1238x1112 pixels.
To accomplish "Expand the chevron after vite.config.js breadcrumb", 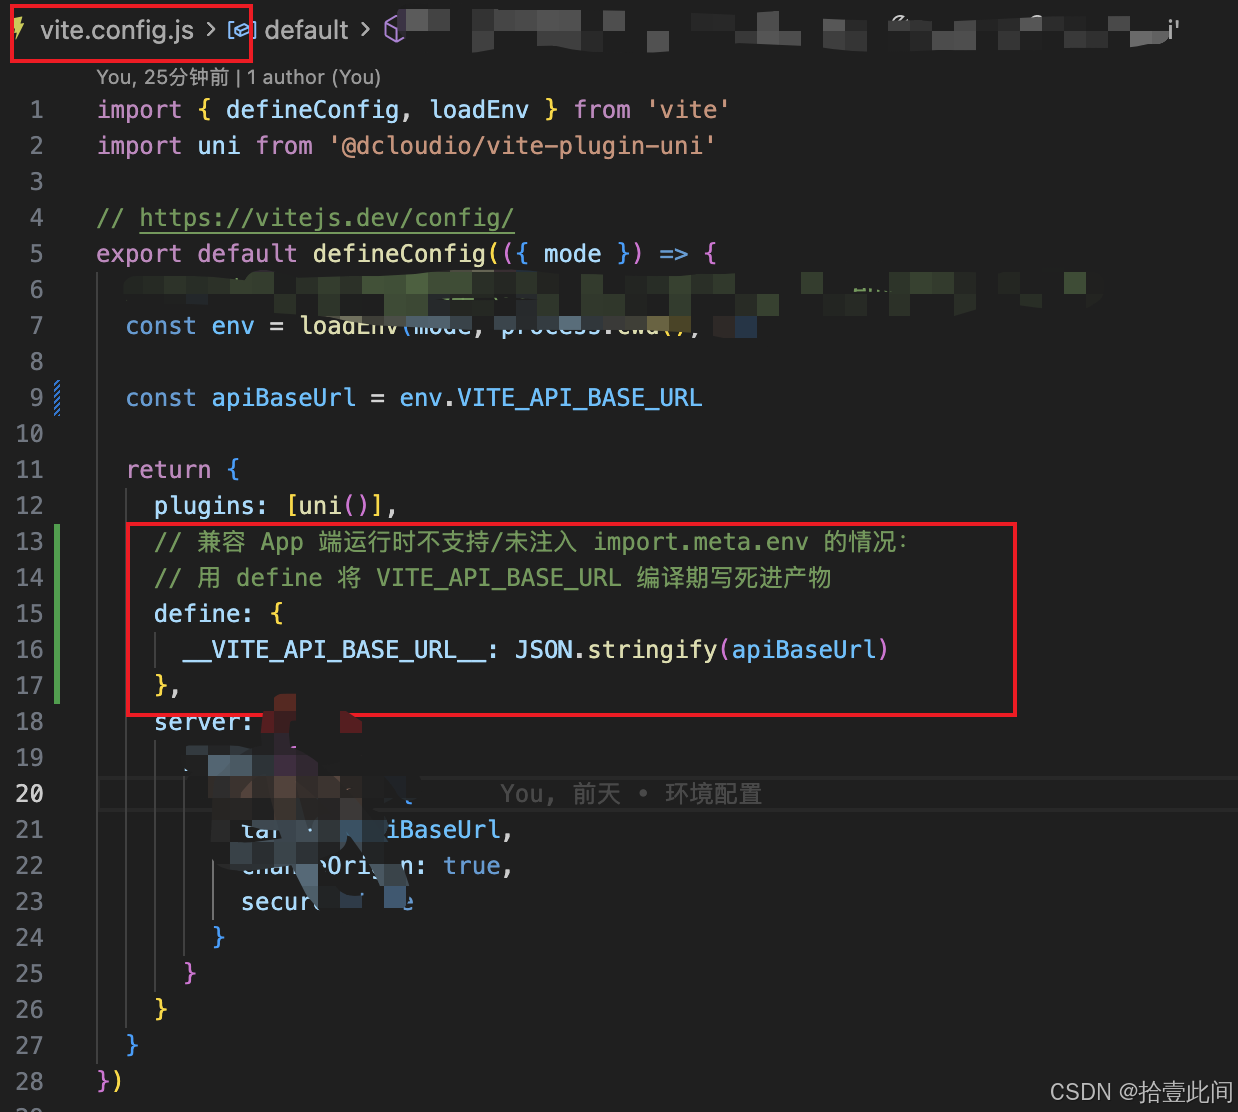I will [x=211, y=30].
